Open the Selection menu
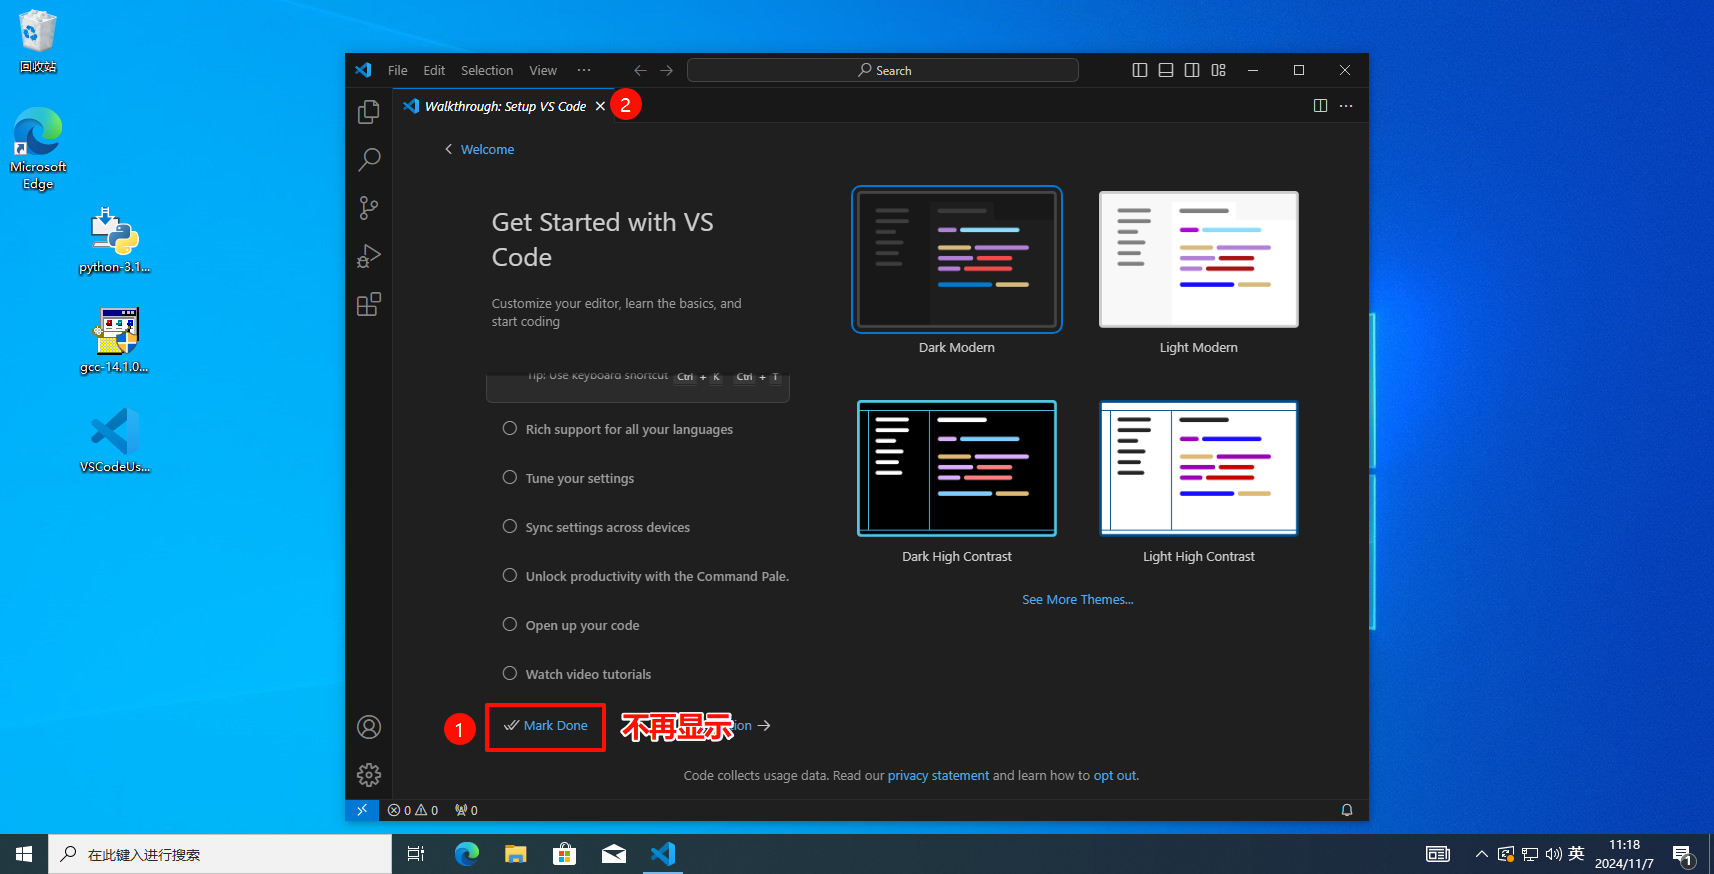This screenshot has height=874, width=1714. (x=486, y=70)
